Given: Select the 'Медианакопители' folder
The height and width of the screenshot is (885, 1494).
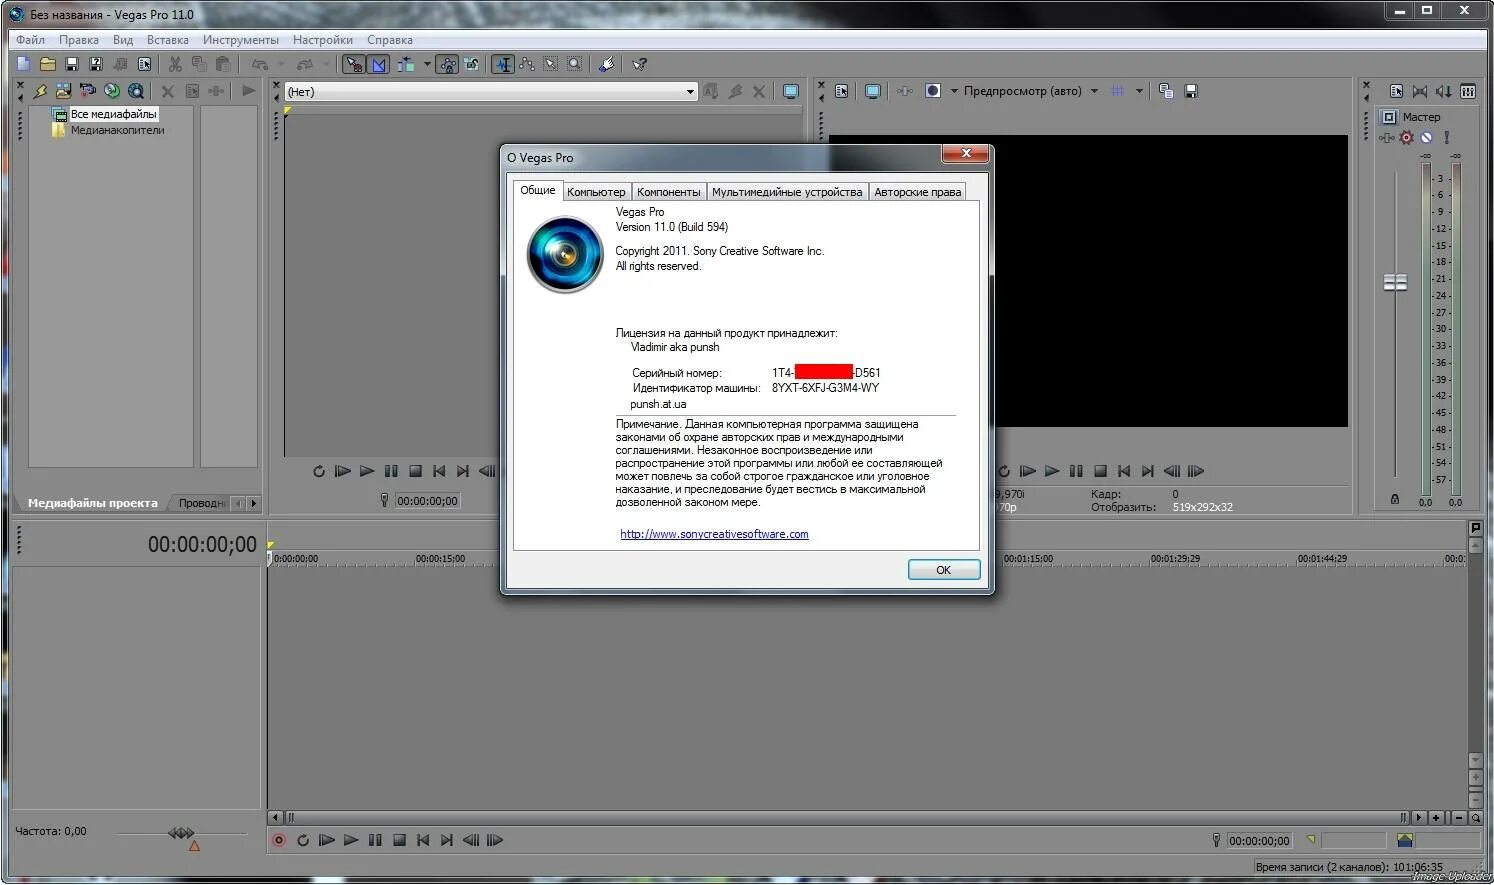Looking at the screenshot, I should click(x=117, y=130).
